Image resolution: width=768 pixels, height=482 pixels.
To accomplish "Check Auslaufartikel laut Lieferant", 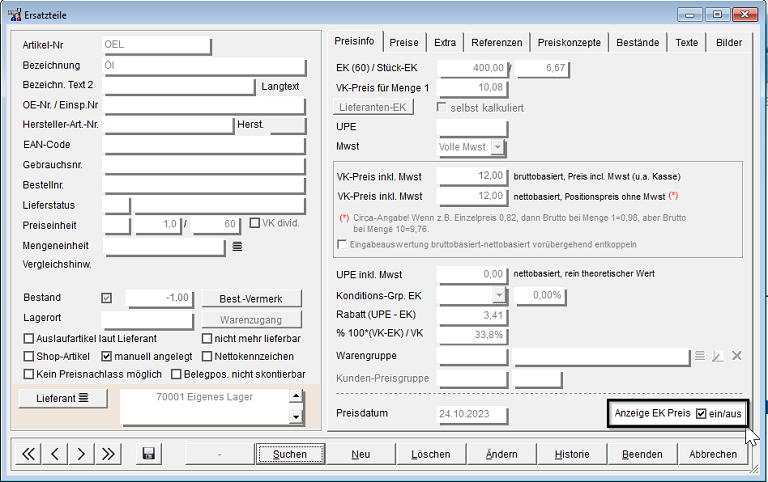I will [x=29, y=338].
